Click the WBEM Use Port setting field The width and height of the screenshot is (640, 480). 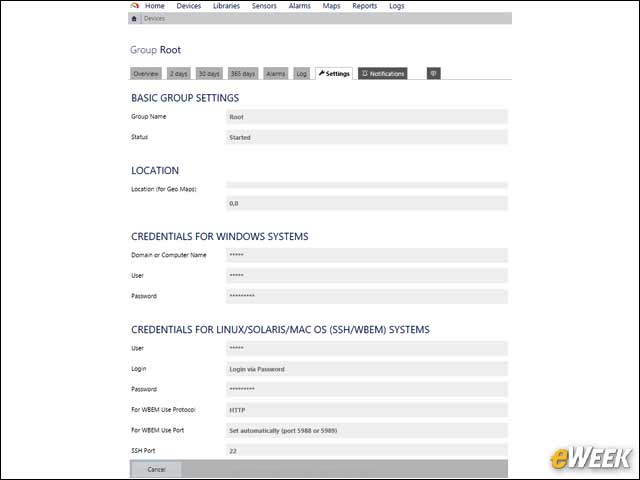click(x=367, y=430)
